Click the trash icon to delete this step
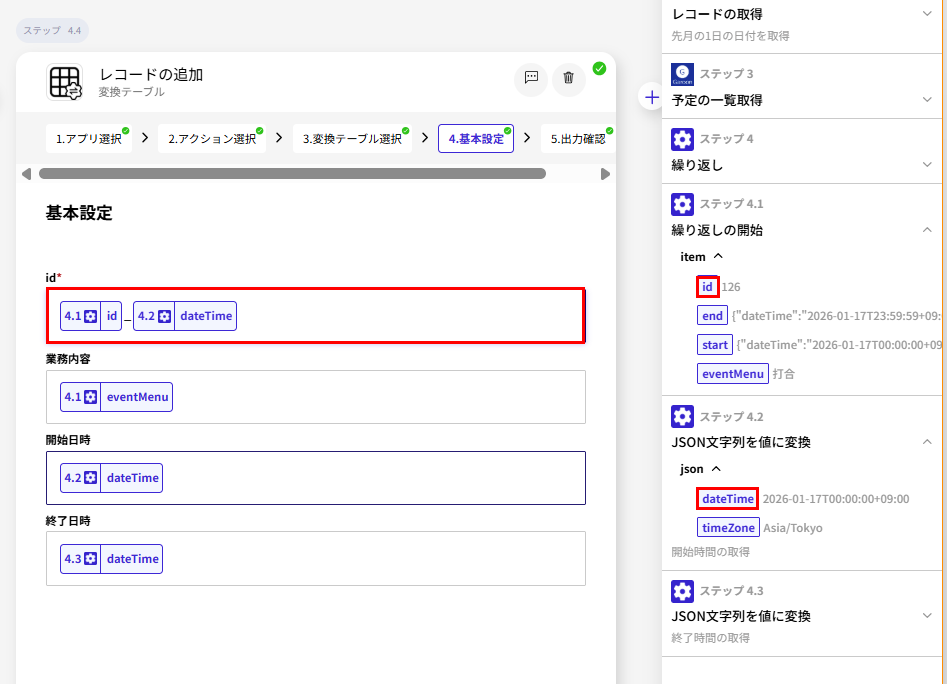This screenshot has width=947, height=684. click(569, 80)
